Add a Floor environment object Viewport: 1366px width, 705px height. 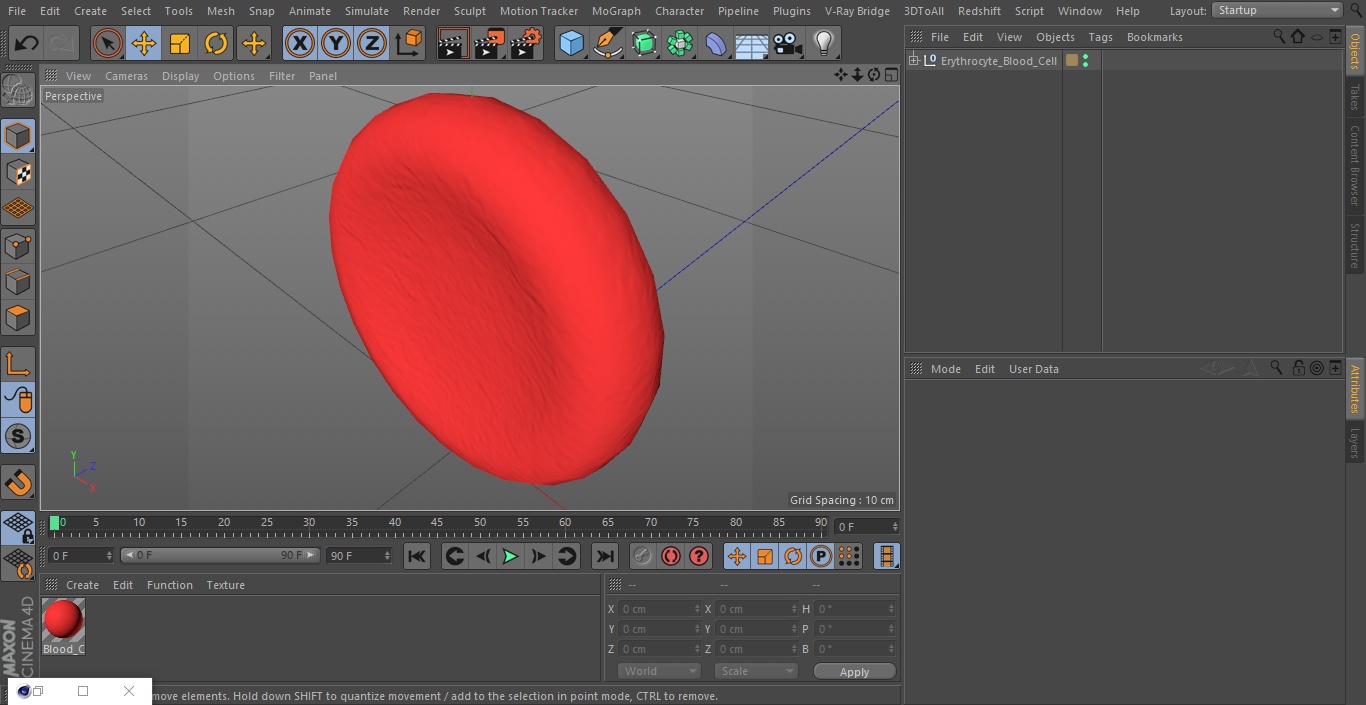point(752,44)
